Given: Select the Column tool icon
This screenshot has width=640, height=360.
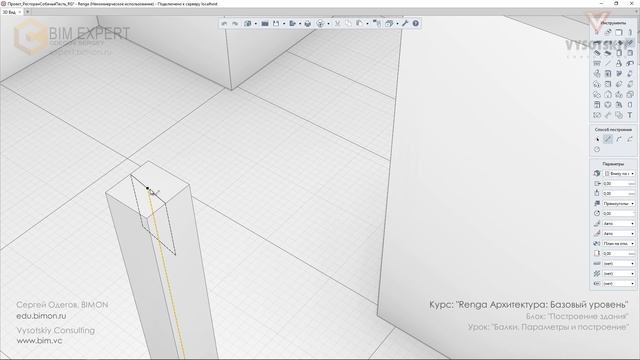Looking at the screenshot, I should point(630,32).
